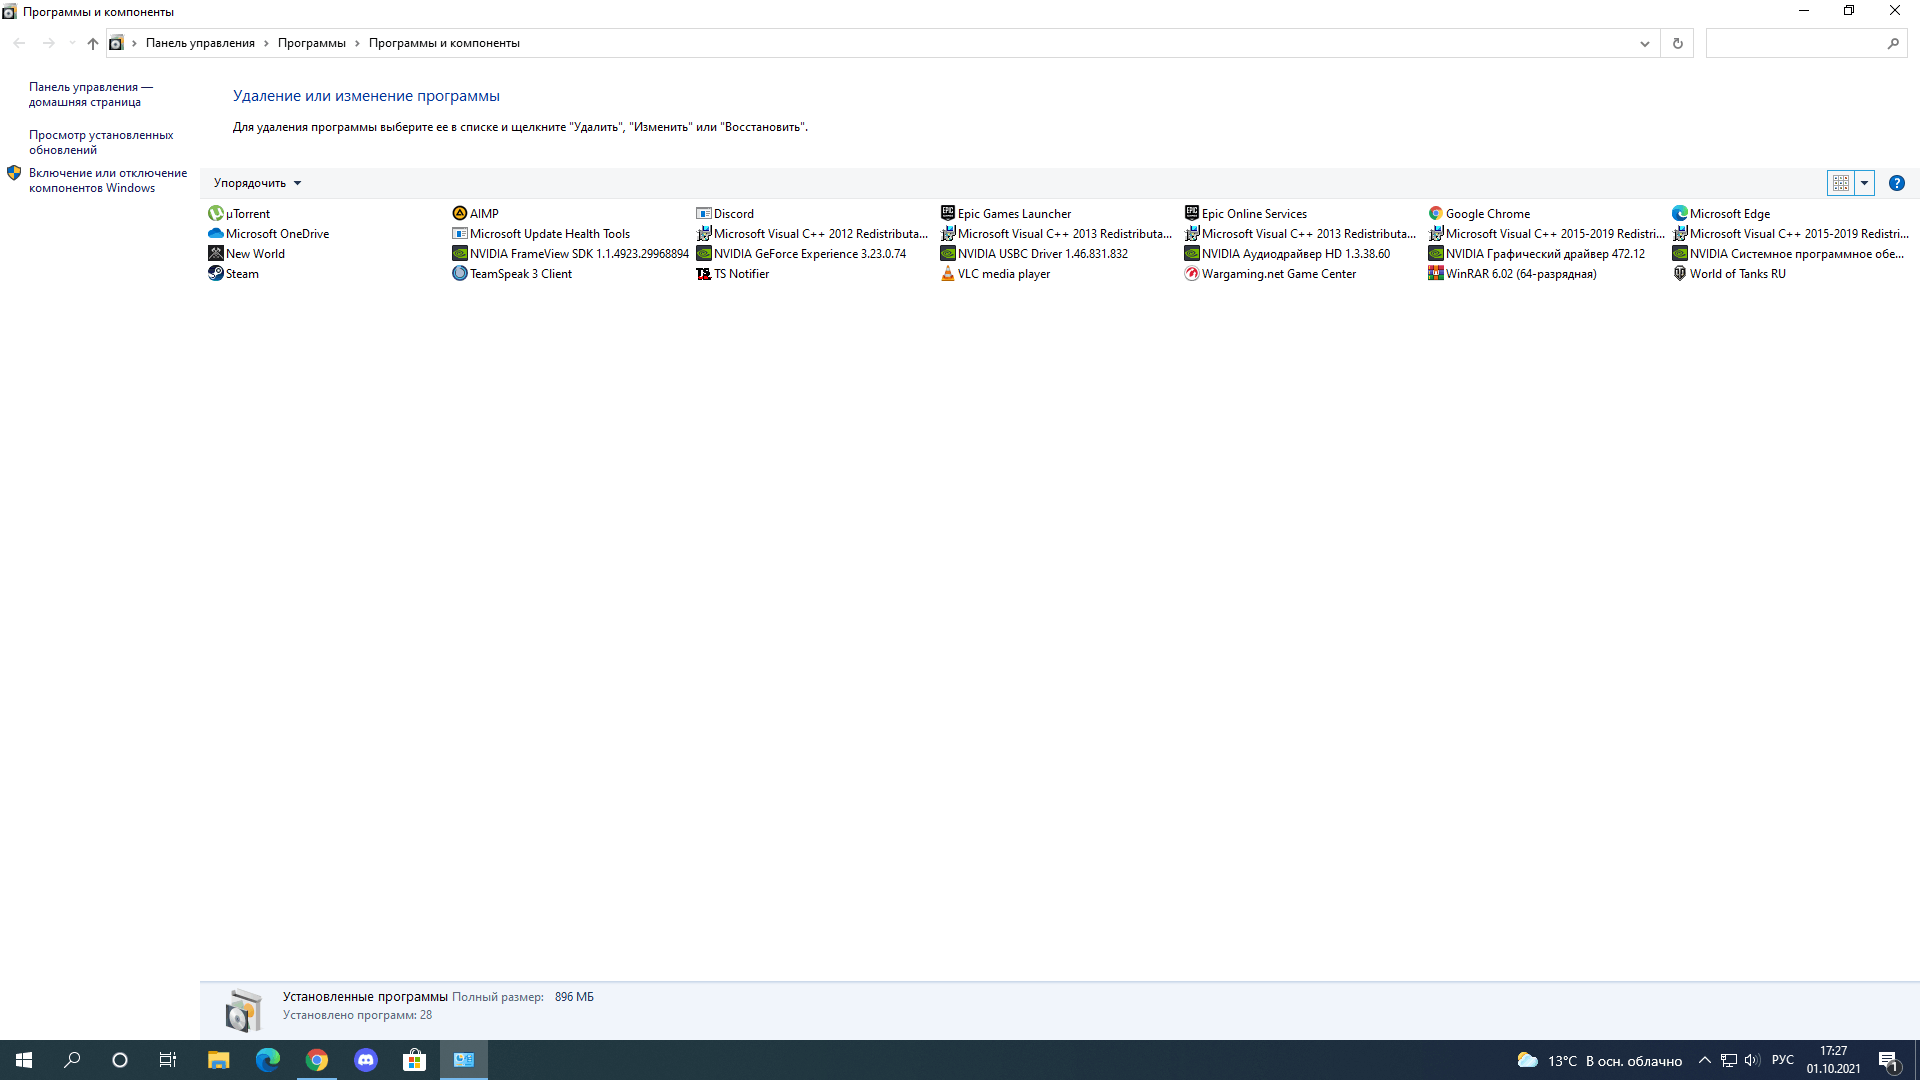
Task: Open Discord from the taskbar
Action: click(365, 1060)
